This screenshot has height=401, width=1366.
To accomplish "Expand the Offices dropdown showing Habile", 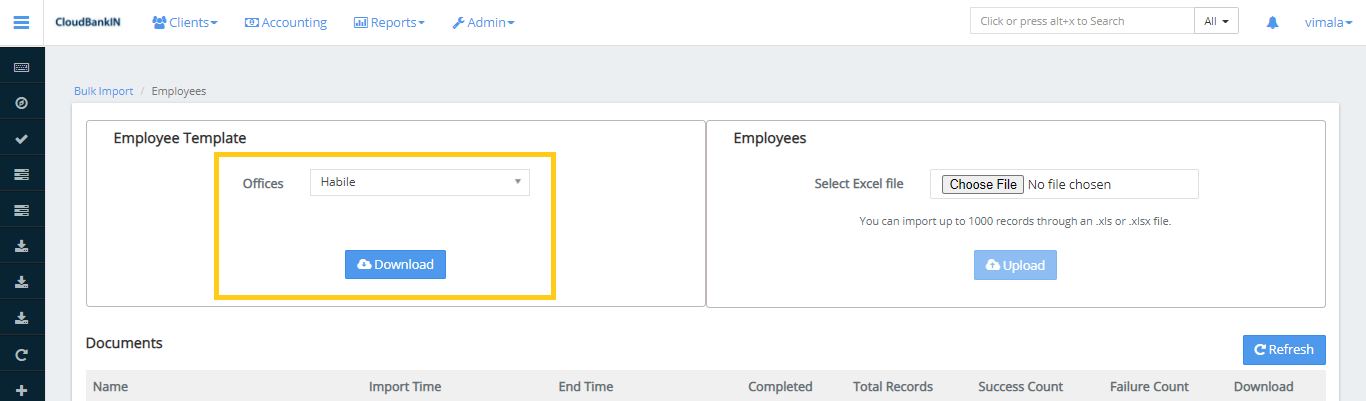I will tap(419, 182).
